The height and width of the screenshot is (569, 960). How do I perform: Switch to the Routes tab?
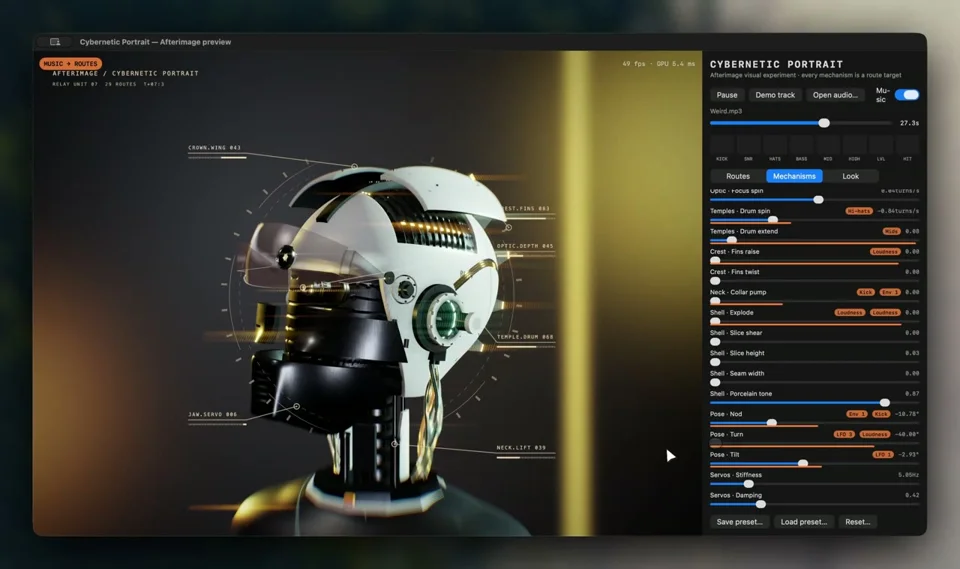tap(738, 176)
